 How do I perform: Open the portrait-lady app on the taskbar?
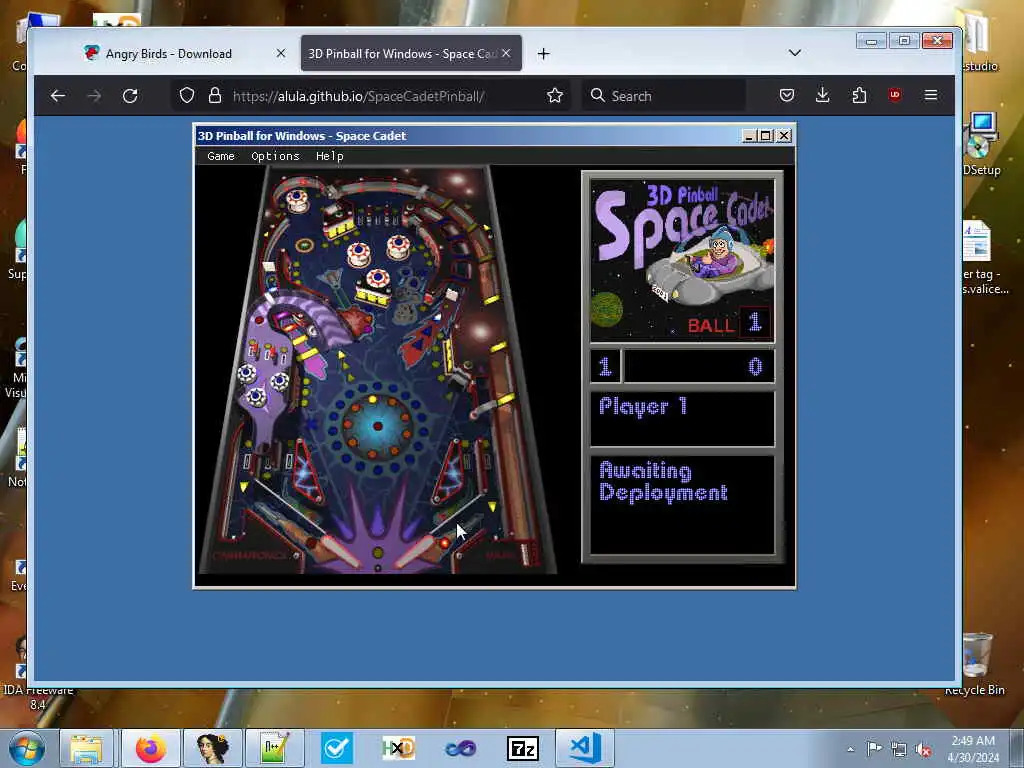coord(213,748)
